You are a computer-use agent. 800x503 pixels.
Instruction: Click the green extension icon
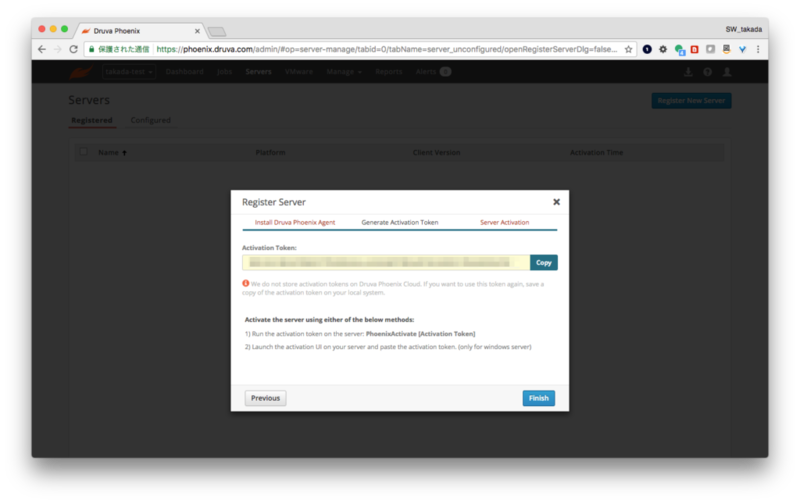click(x=679, y=49)
